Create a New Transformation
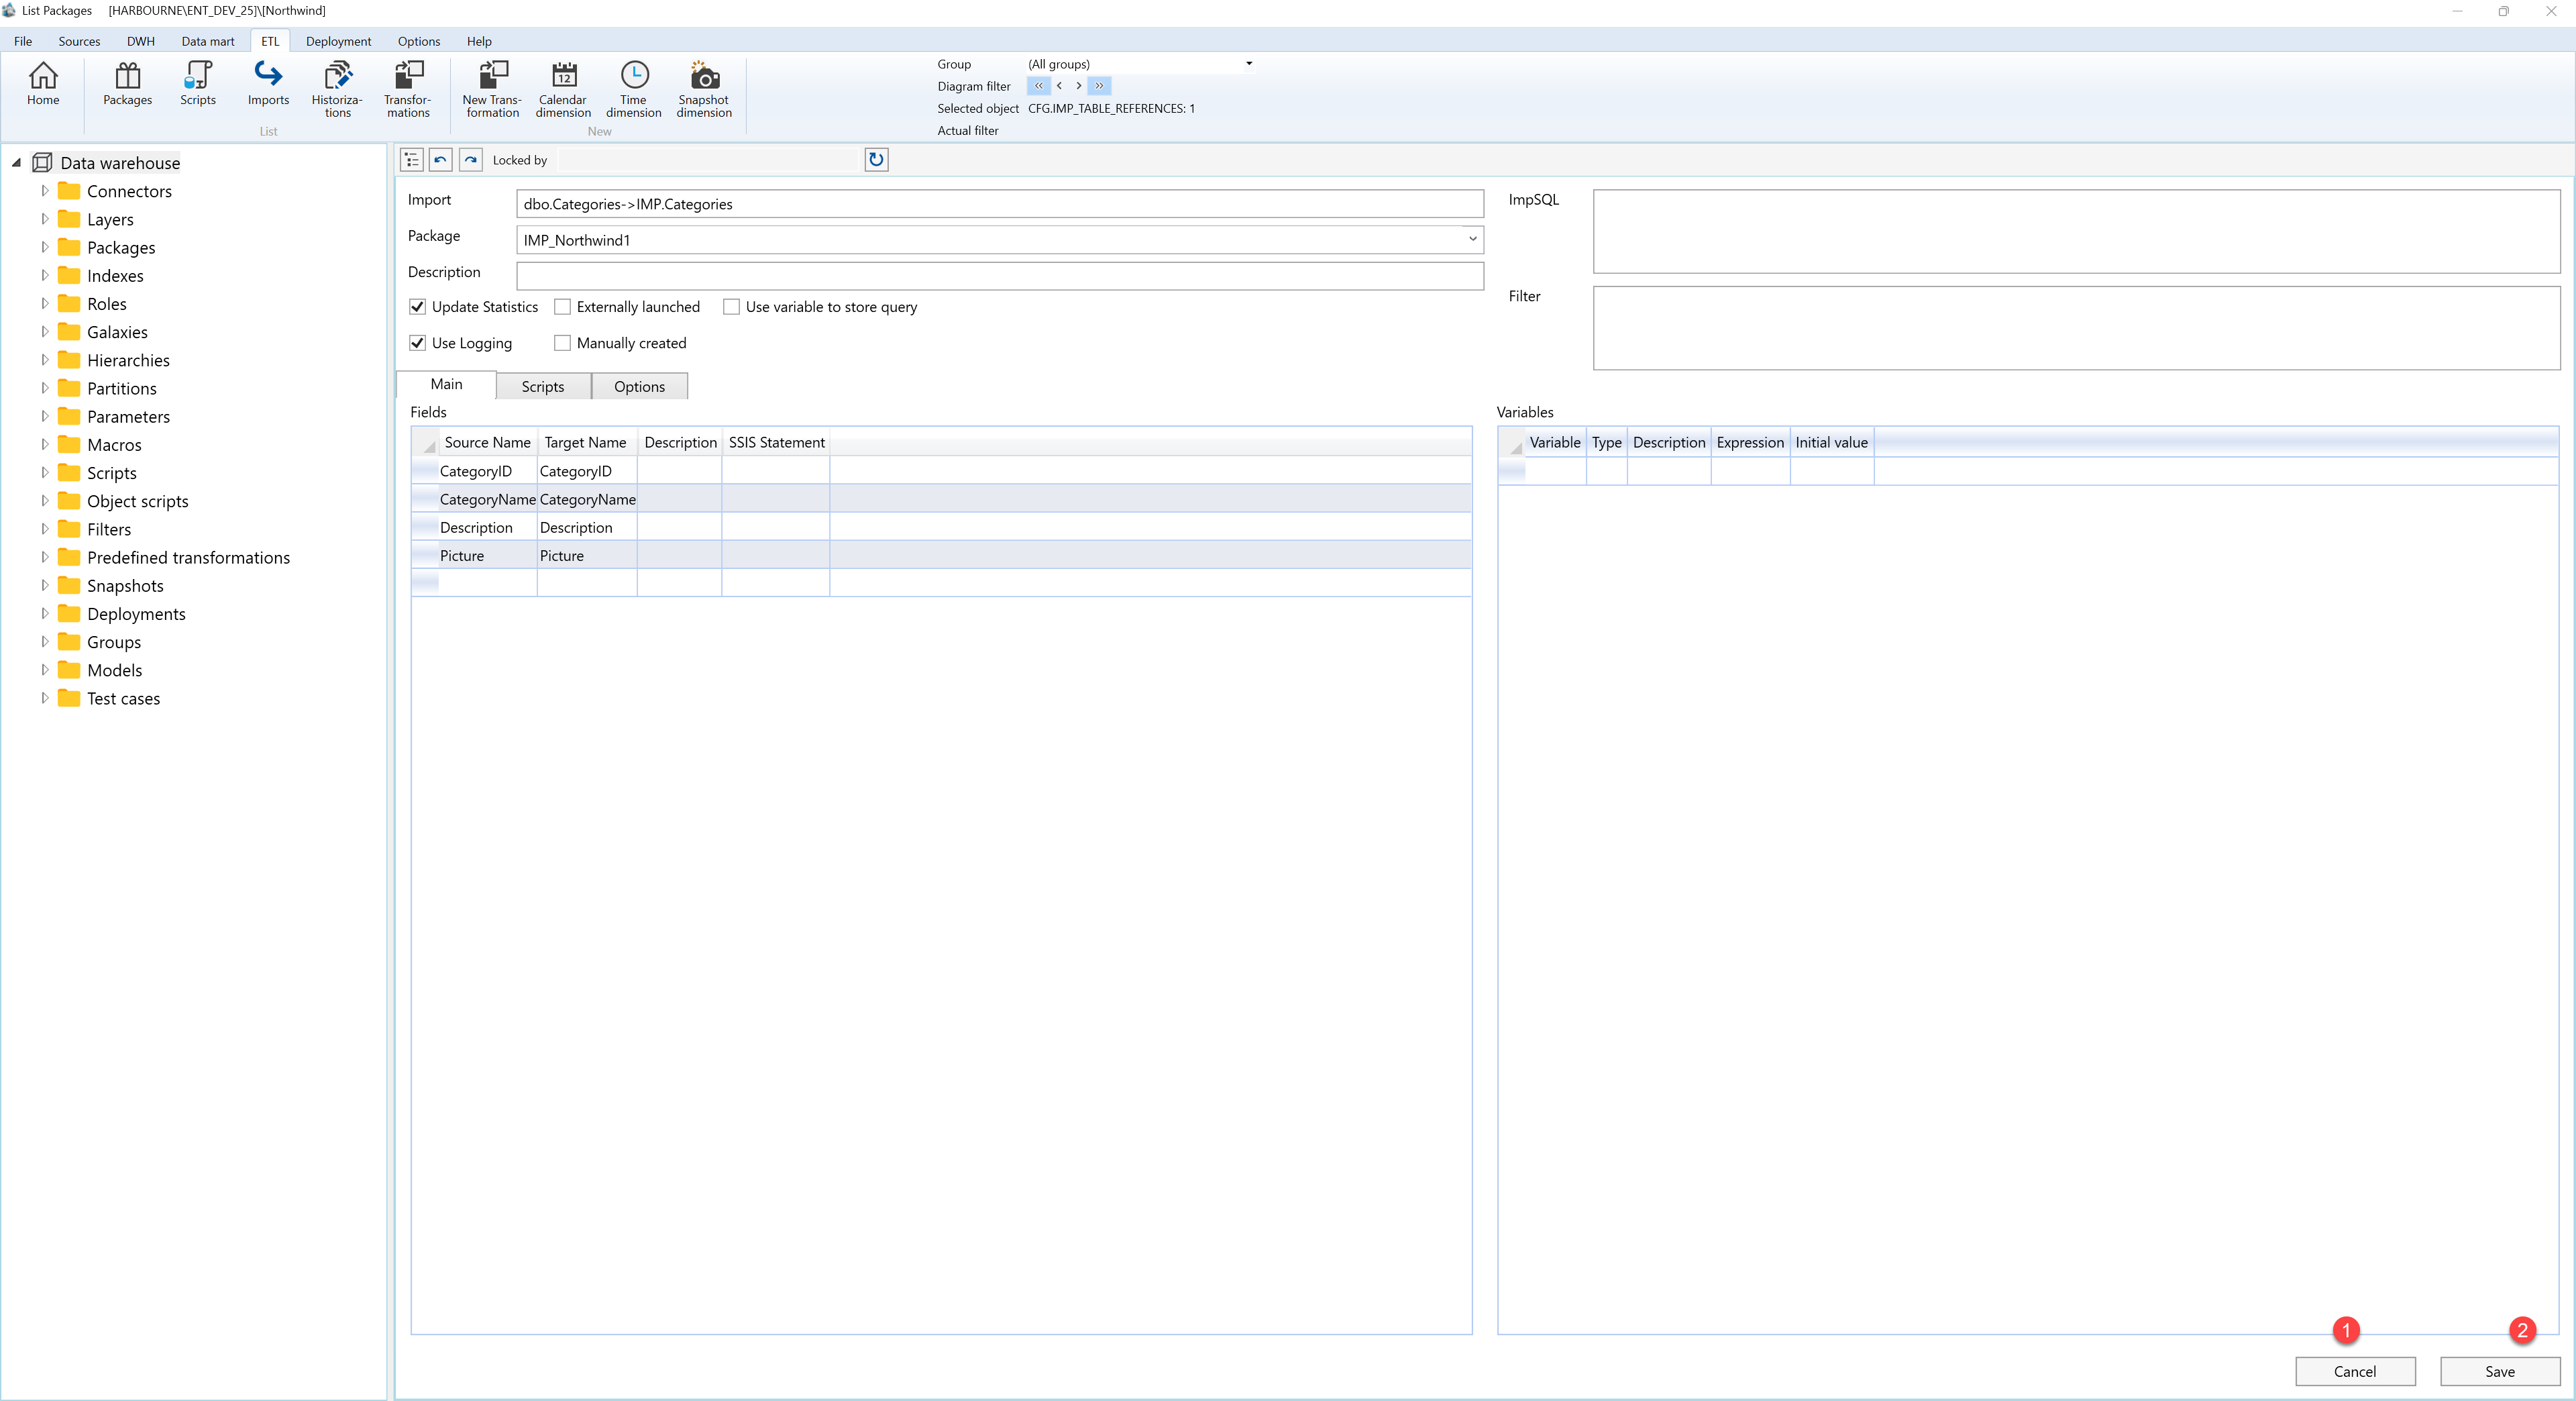The image size is (2576, 1401). coord(492,89)
